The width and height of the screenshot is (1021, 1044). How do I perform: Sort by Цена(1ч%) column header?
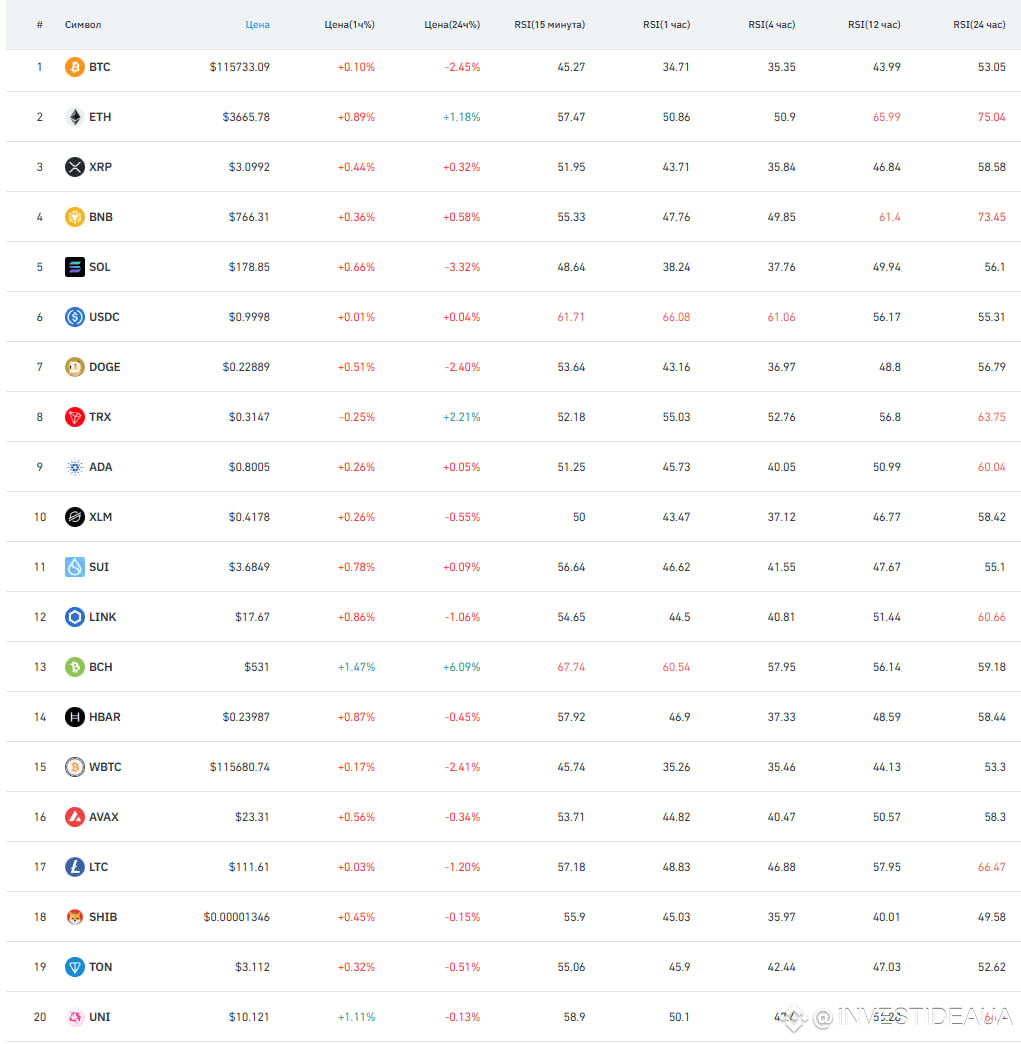[350, 25]
